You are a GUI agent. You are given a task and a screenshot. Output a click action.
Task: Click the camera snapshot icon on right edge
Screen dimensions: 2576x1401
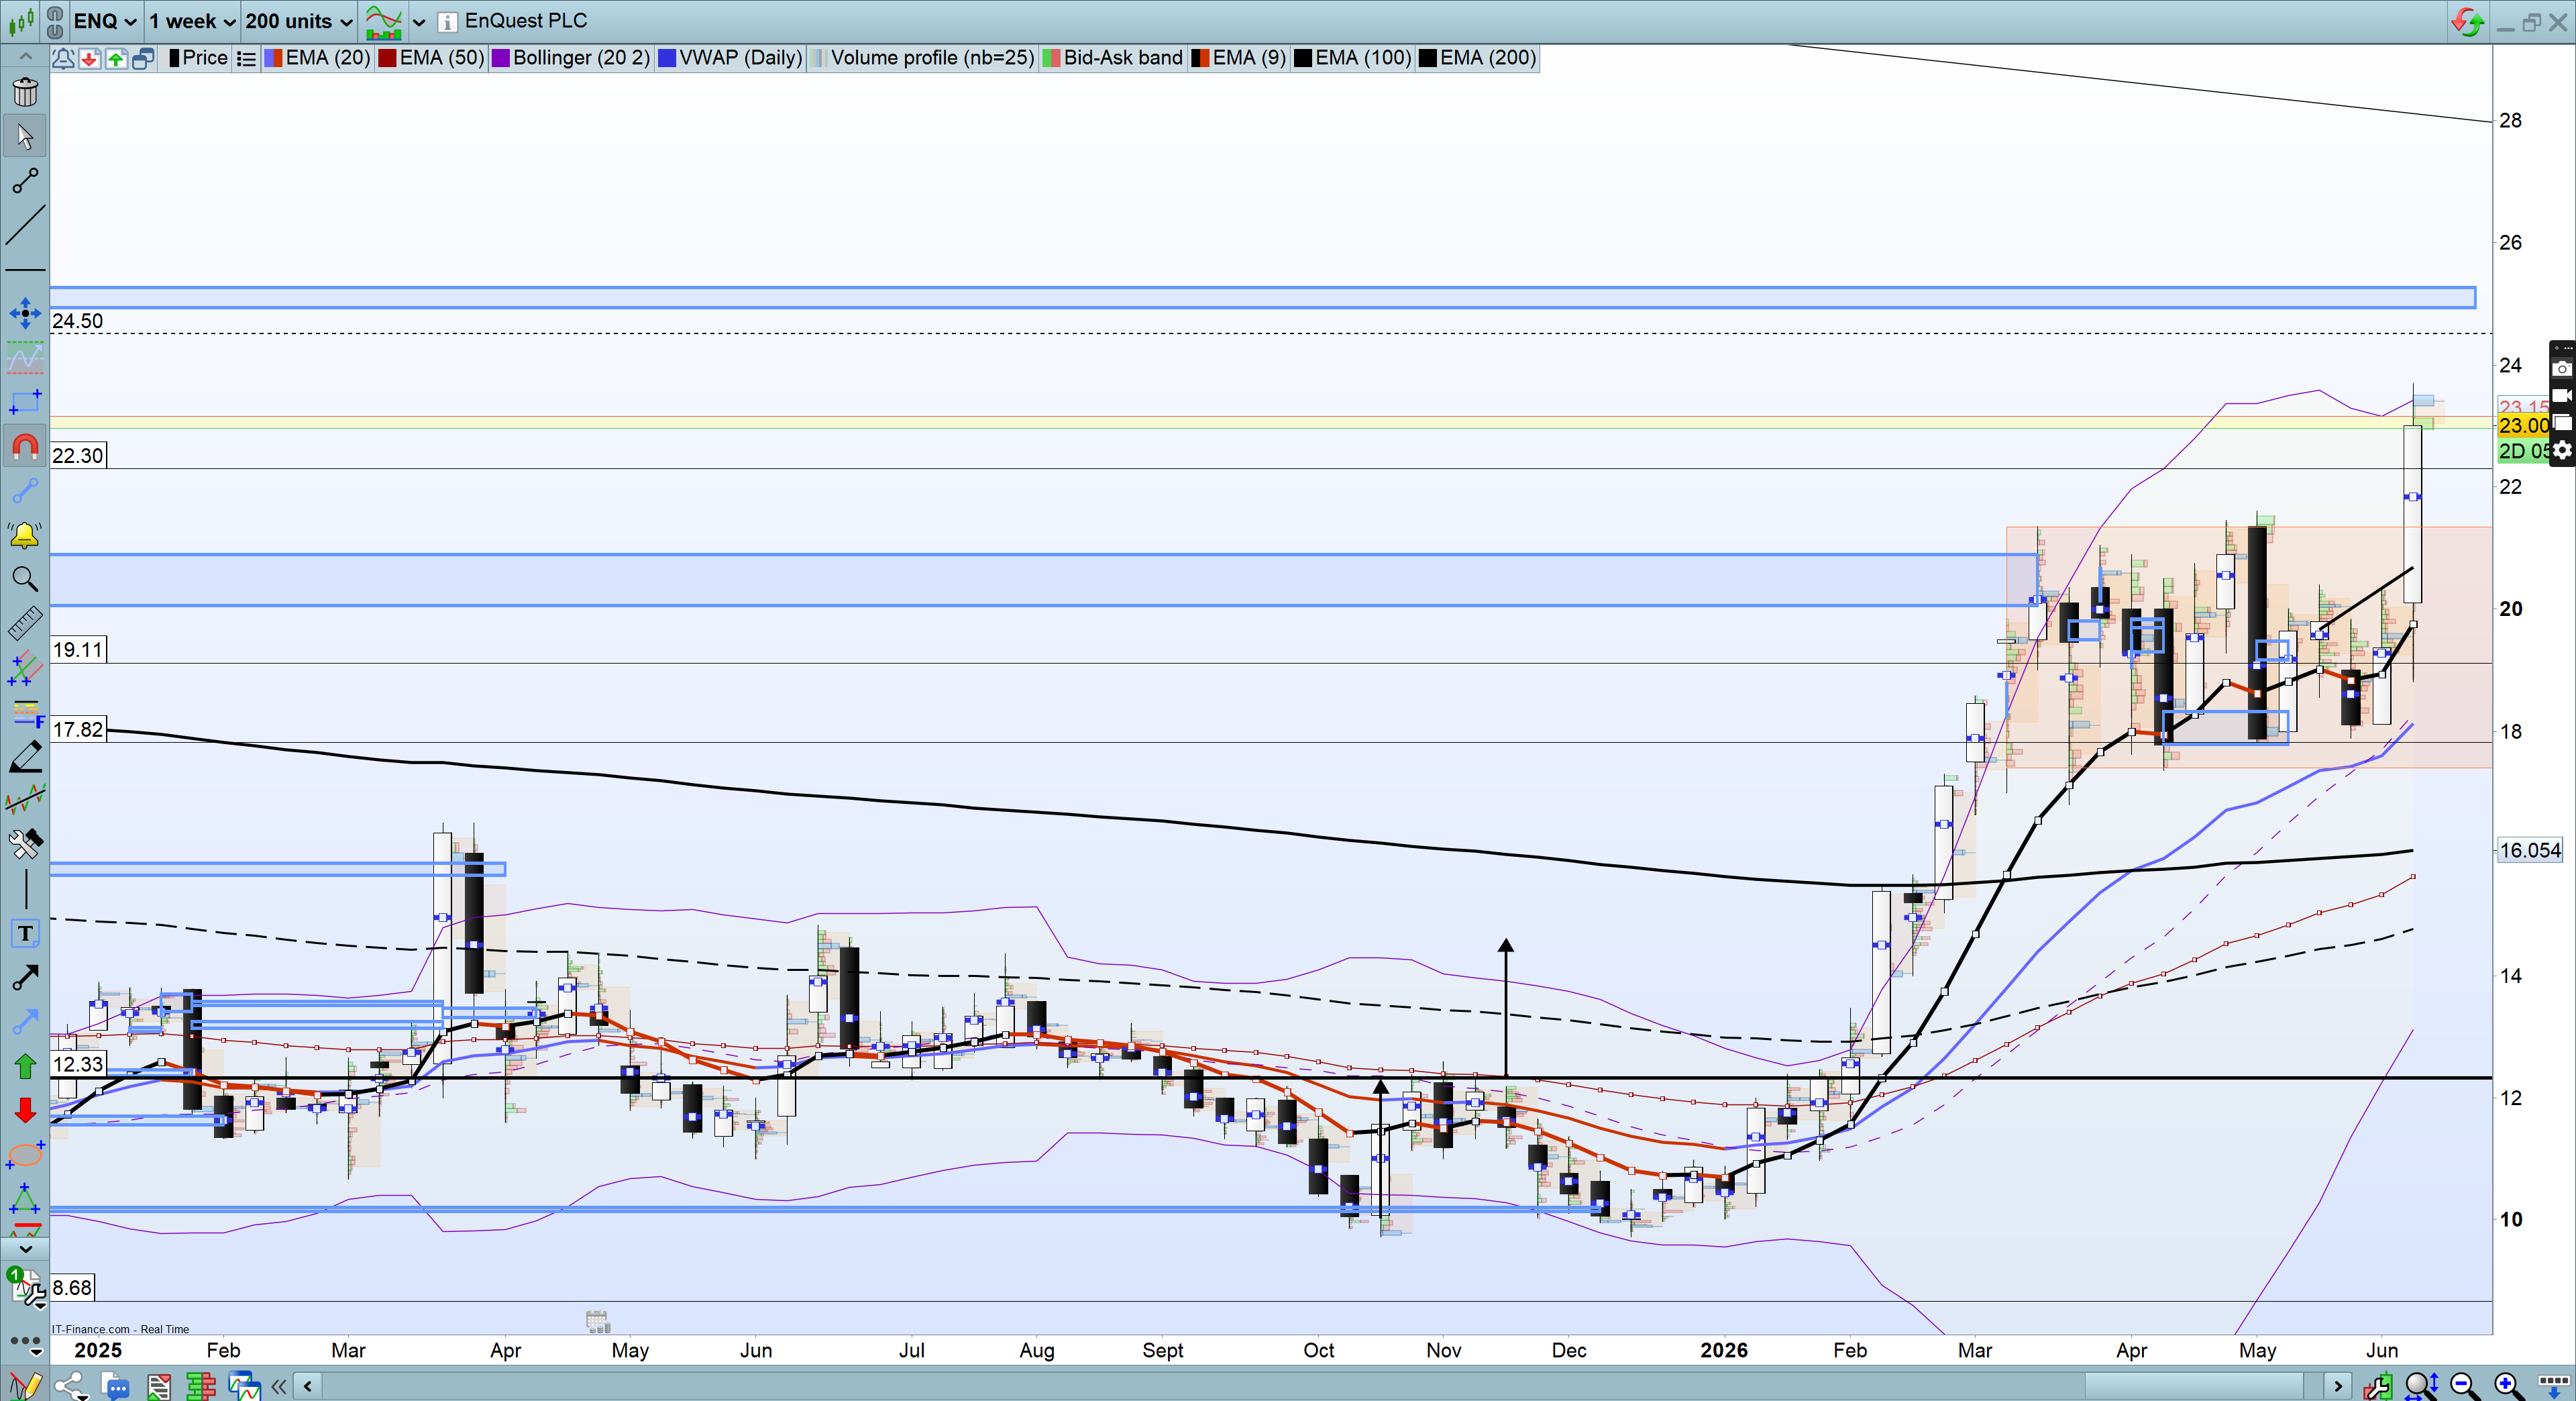click(x=2562, y=369)
